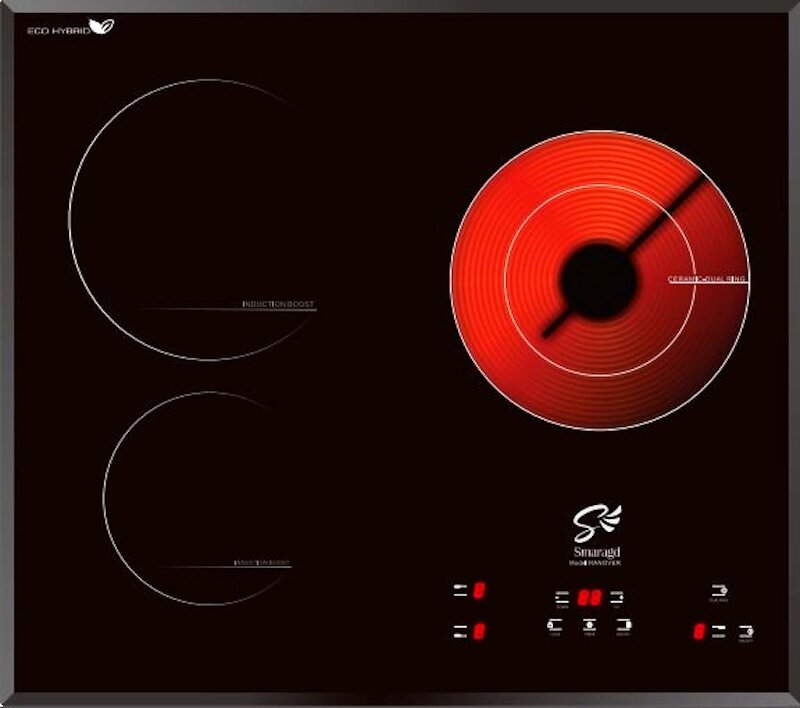The height and width of the screenshot is (708, 800).
Task: Tap the large Induction Boost label
Action: tap(278, 303)
